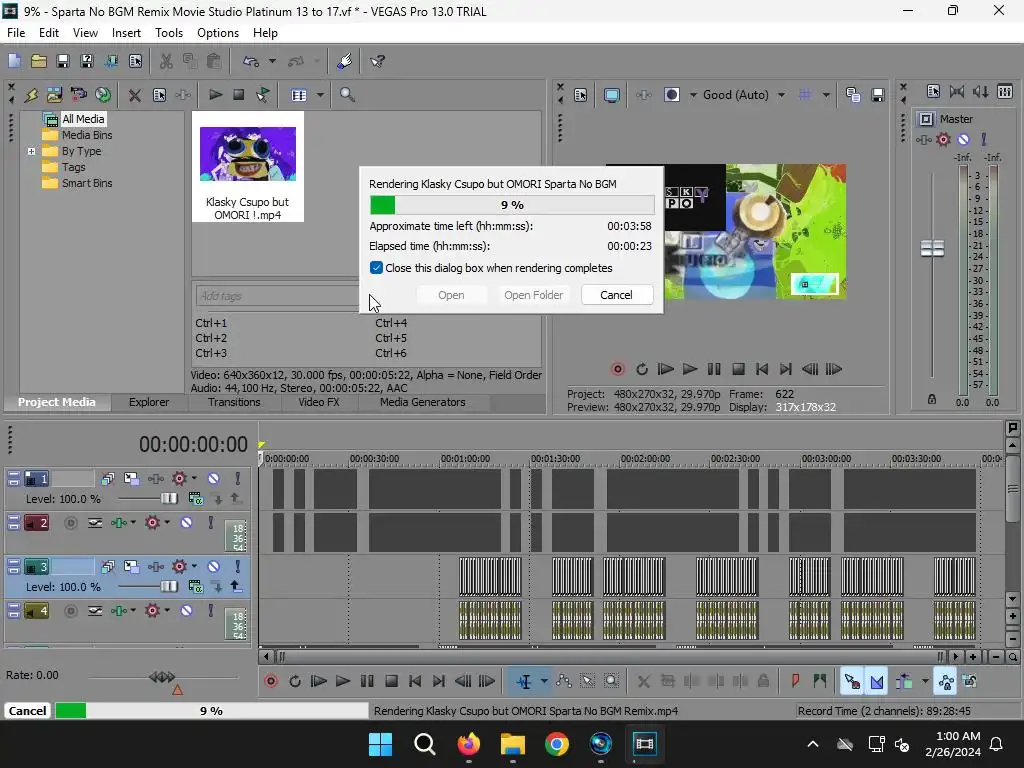Switch to the Transitions tab

234,402
